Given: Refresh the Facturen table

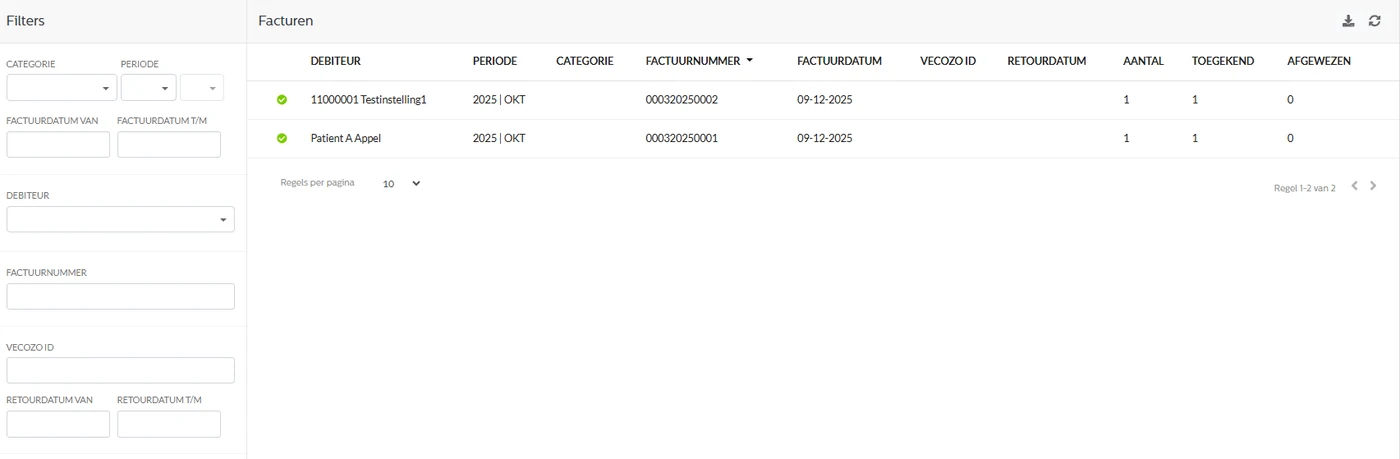Looking at the screenshot, I should point(1374,21).
